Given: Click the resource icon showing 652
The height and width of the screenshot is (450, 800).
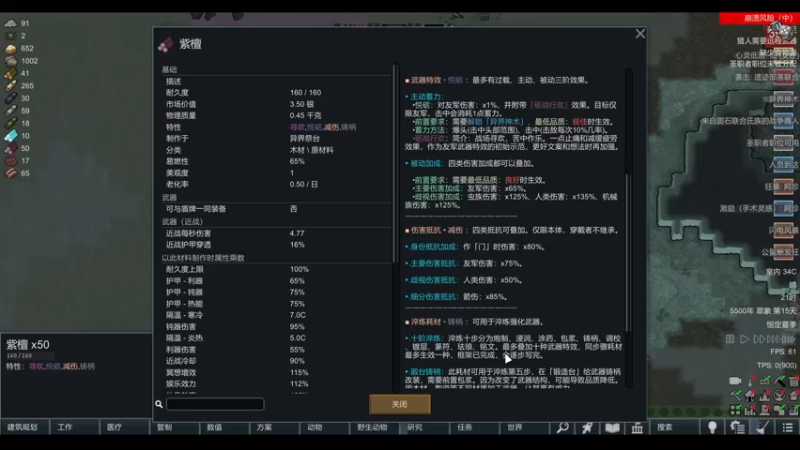Looking at the screenshot, I should coord(11,48).
